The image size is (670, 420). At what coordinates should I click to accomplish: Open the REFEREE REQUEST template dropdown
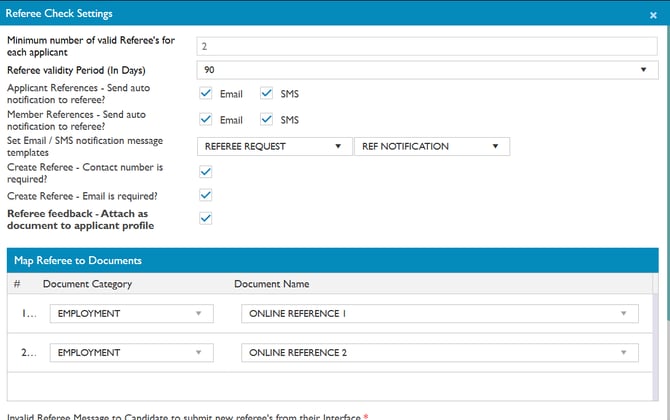[275, 146]
